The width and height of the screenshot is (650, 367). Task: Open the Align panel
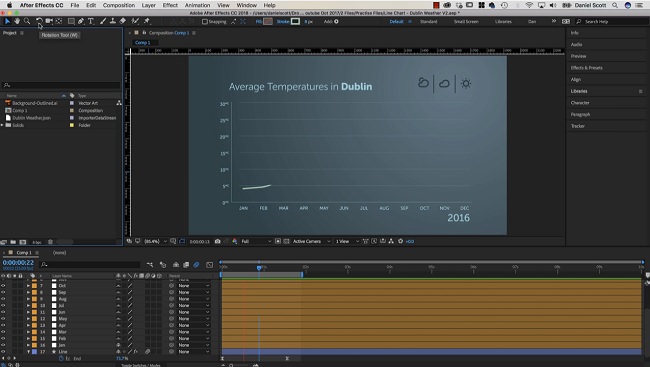pos(575,79)
